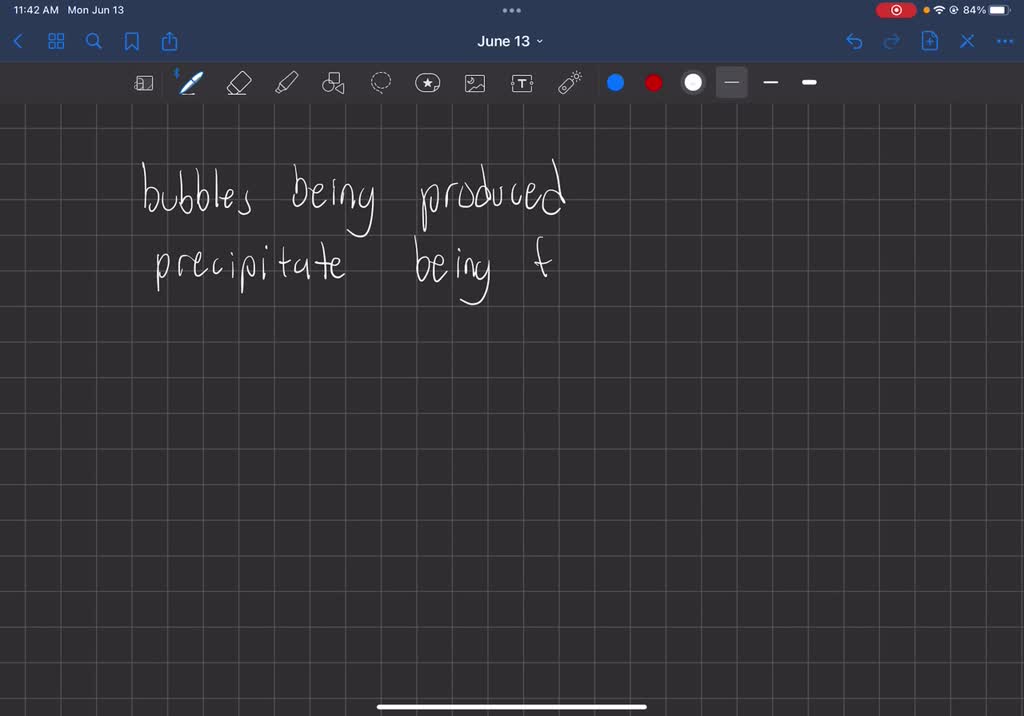Choose the white pen color
The height and width of the screenshot is (716, 1024).
point(693,83)
